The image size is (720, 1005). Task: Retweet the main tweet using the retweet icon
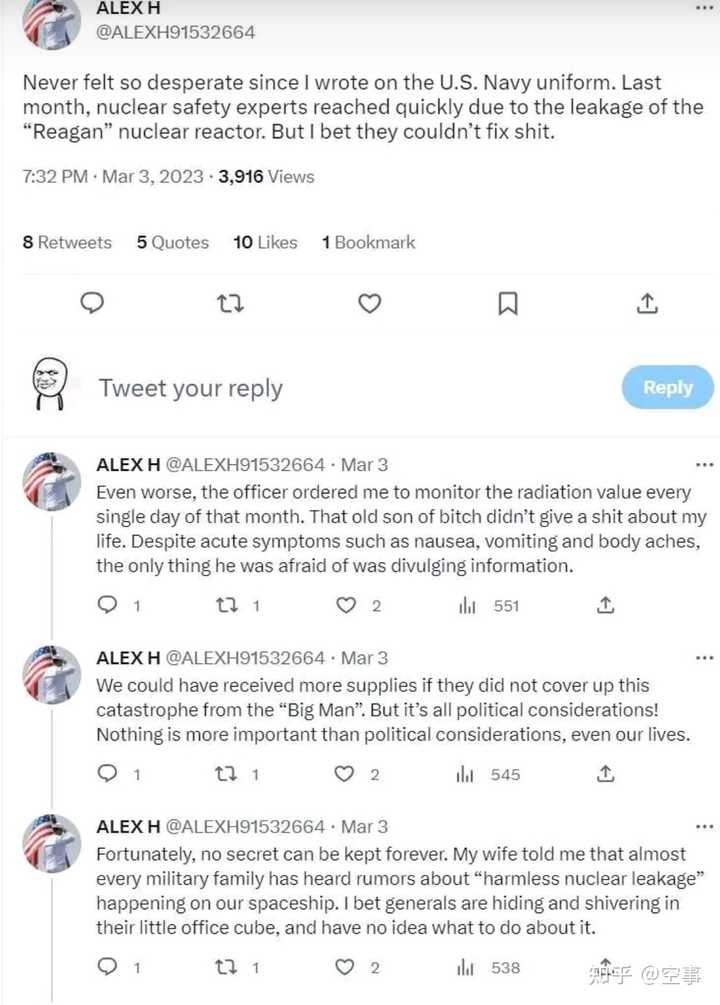pos(230,303)
